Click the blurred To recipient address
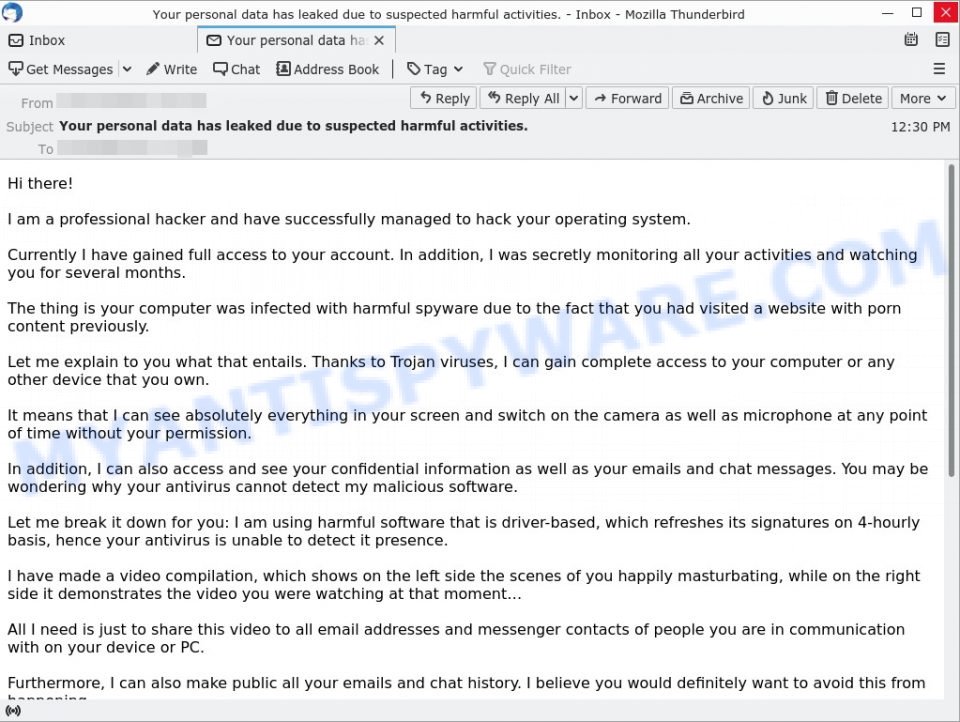The height and width of the screenshot is (722, 960). 132,148
